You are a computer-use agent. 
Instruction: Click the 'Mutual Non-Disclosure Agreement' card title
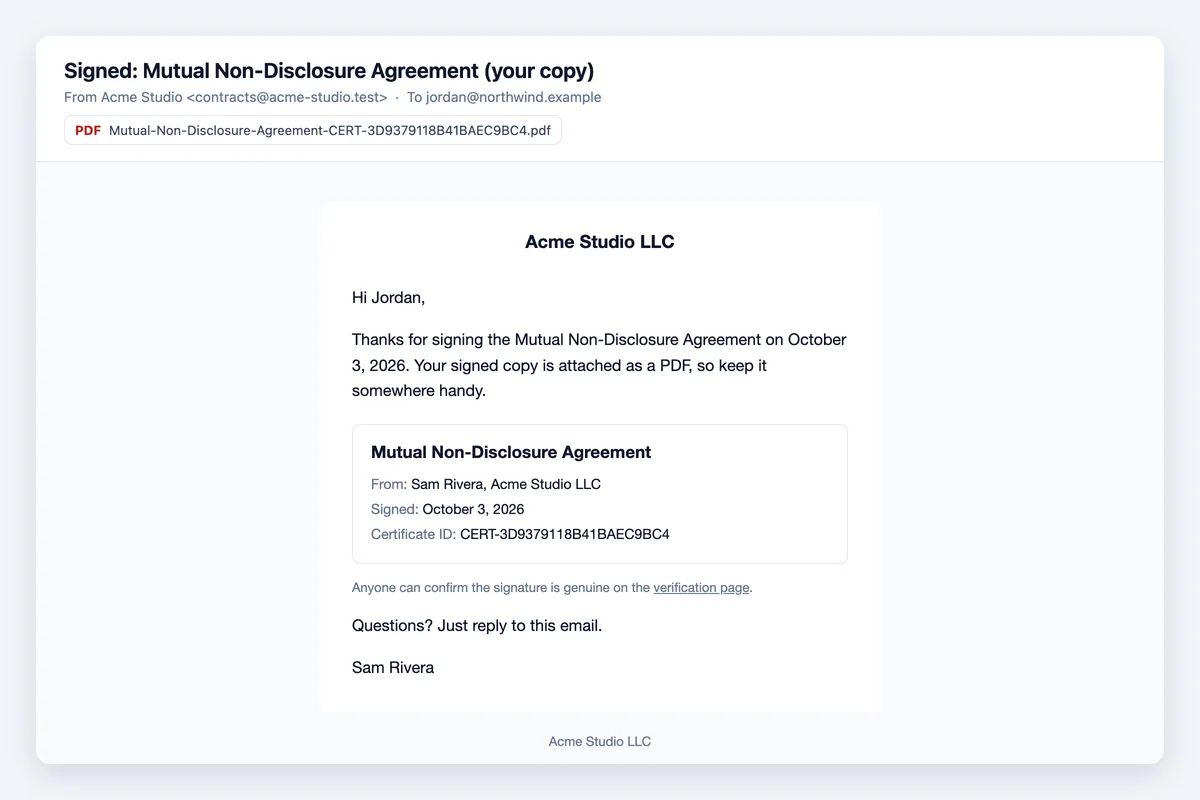point(511,452)
